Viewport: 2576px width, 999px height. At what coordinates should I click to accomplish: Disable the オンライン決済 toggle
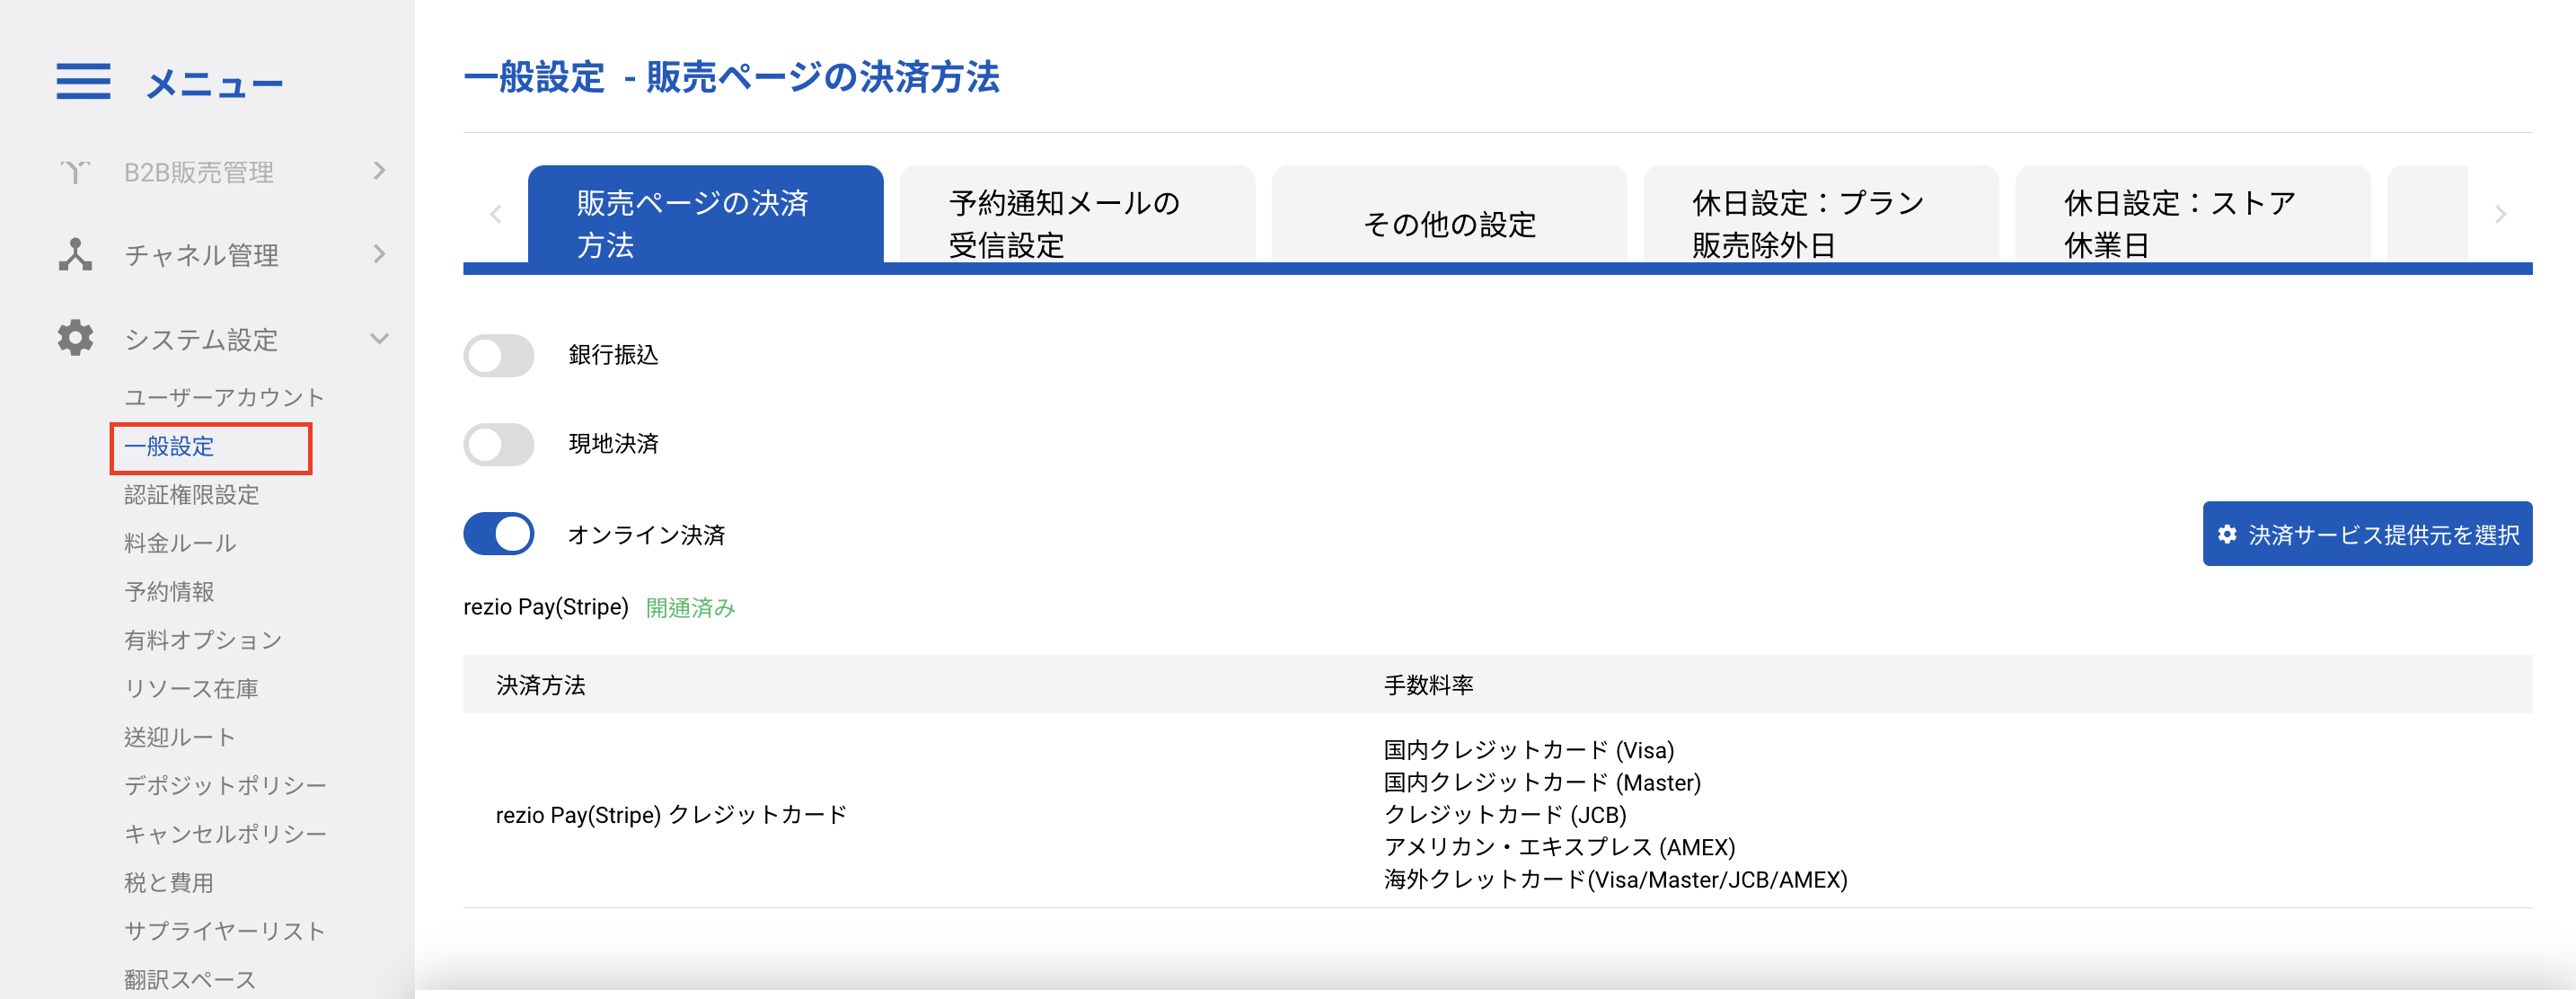(x=499, y=534)
